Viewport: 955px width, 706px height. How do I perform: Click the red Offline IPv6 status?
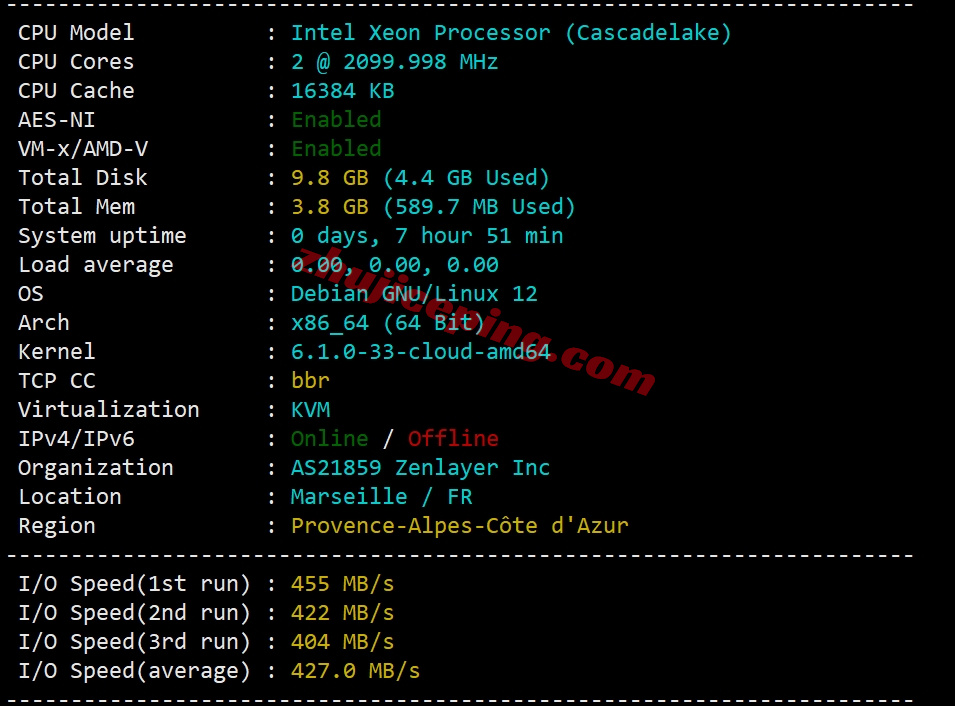point(453,439)
